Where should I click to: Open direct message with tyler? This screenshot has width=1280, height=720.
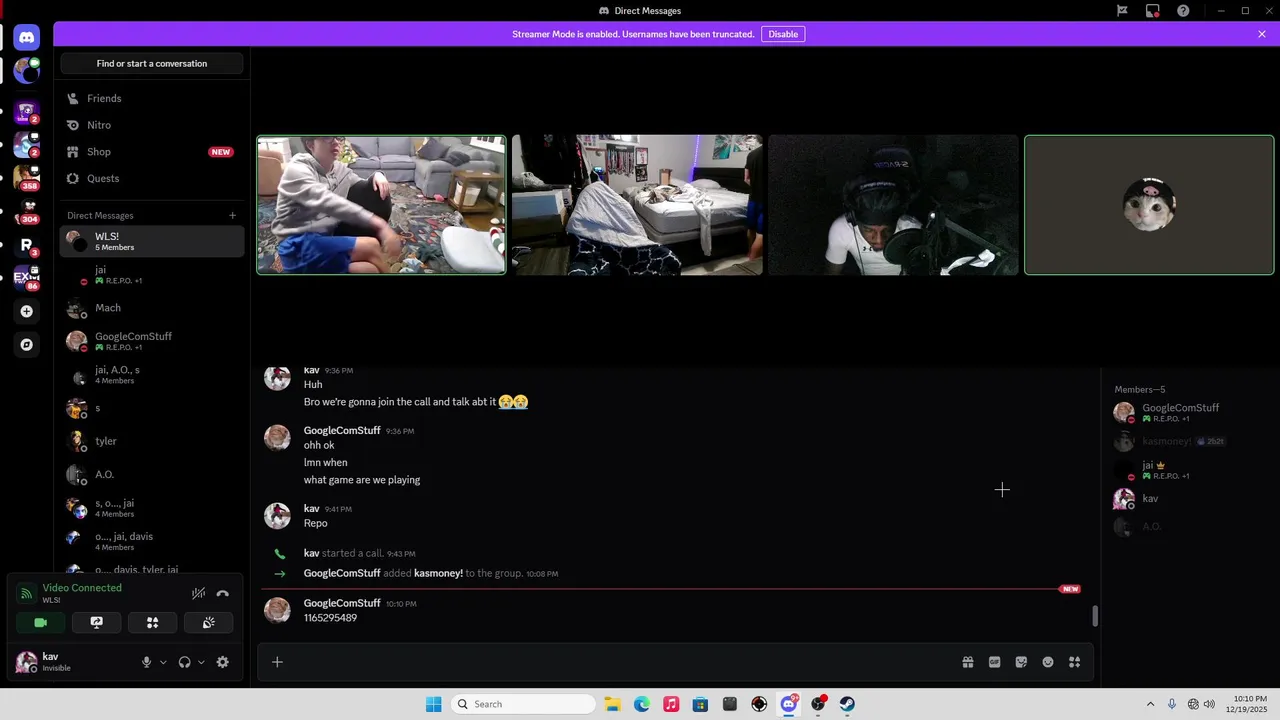tap(152, 441)
